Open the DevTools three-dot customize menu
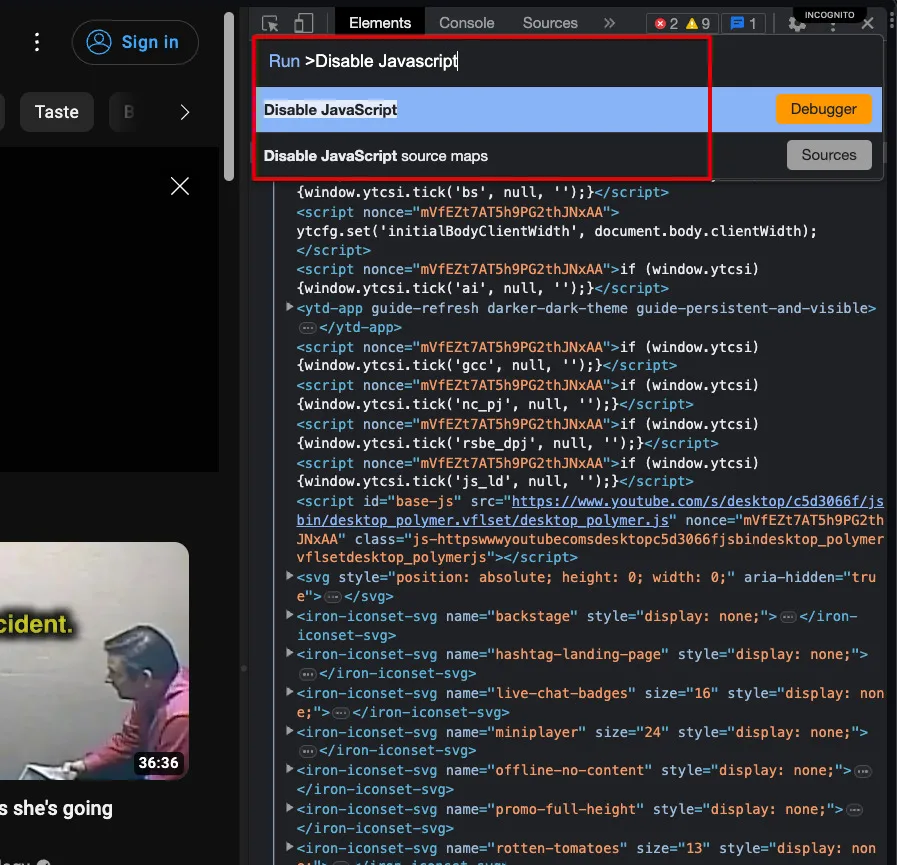 pos(833,26)
